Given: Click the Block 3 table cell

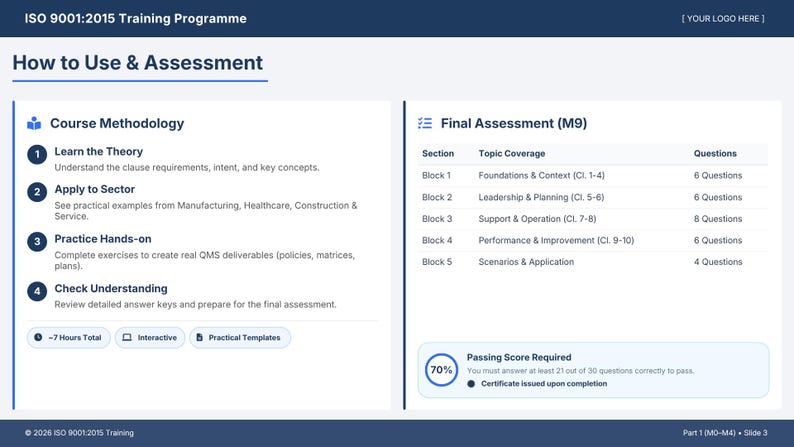Looking at the screenshot, I should [x=437, y=219].
